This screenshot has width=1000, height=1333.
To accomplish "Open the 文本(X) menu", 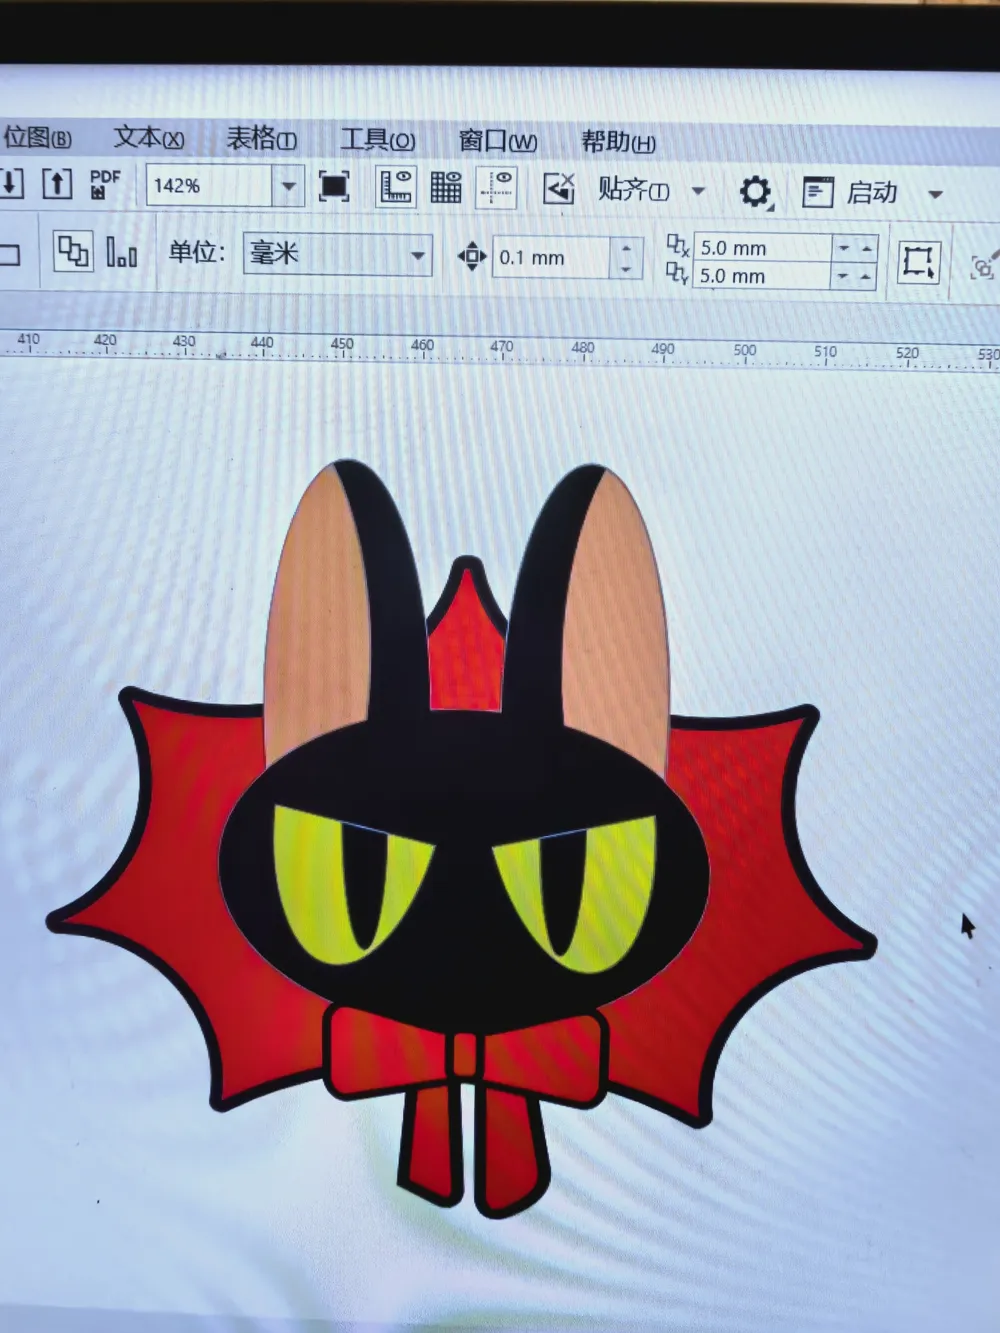I will (149, 137).
